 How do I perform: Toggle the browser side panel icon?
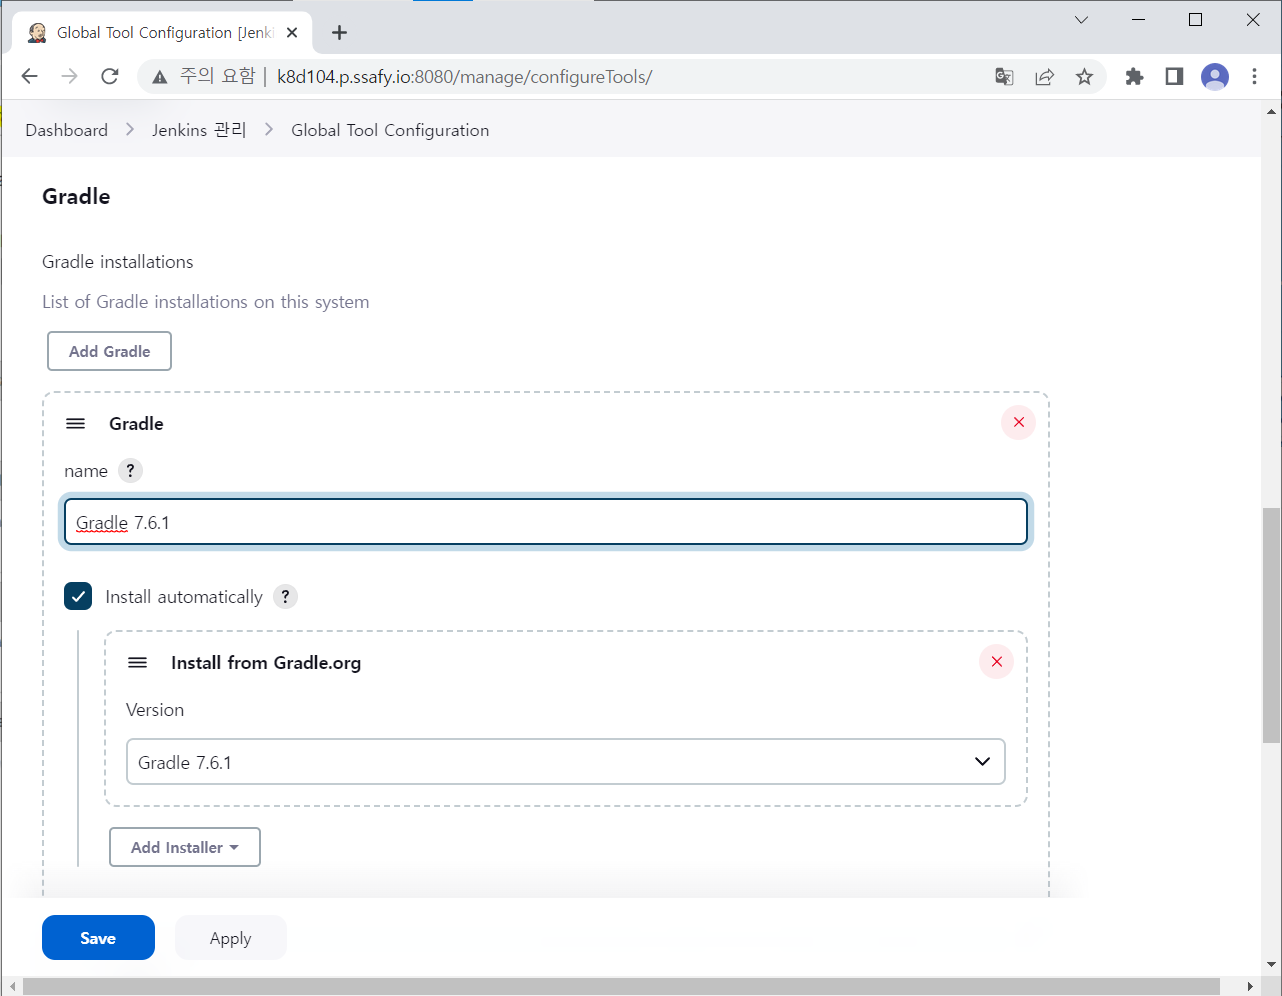coord(1174,77)
